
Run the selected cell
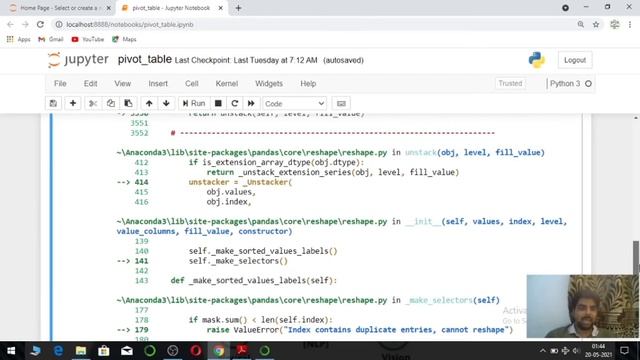pyautogui.click(x=194, y=104)
